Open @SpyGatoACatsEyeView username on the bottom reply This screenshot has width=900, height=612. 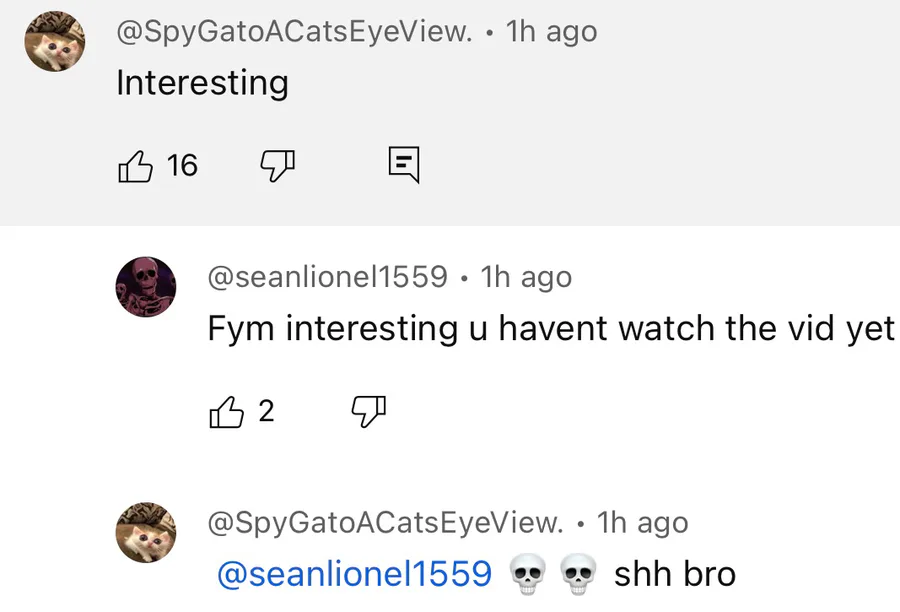point(385,522)
